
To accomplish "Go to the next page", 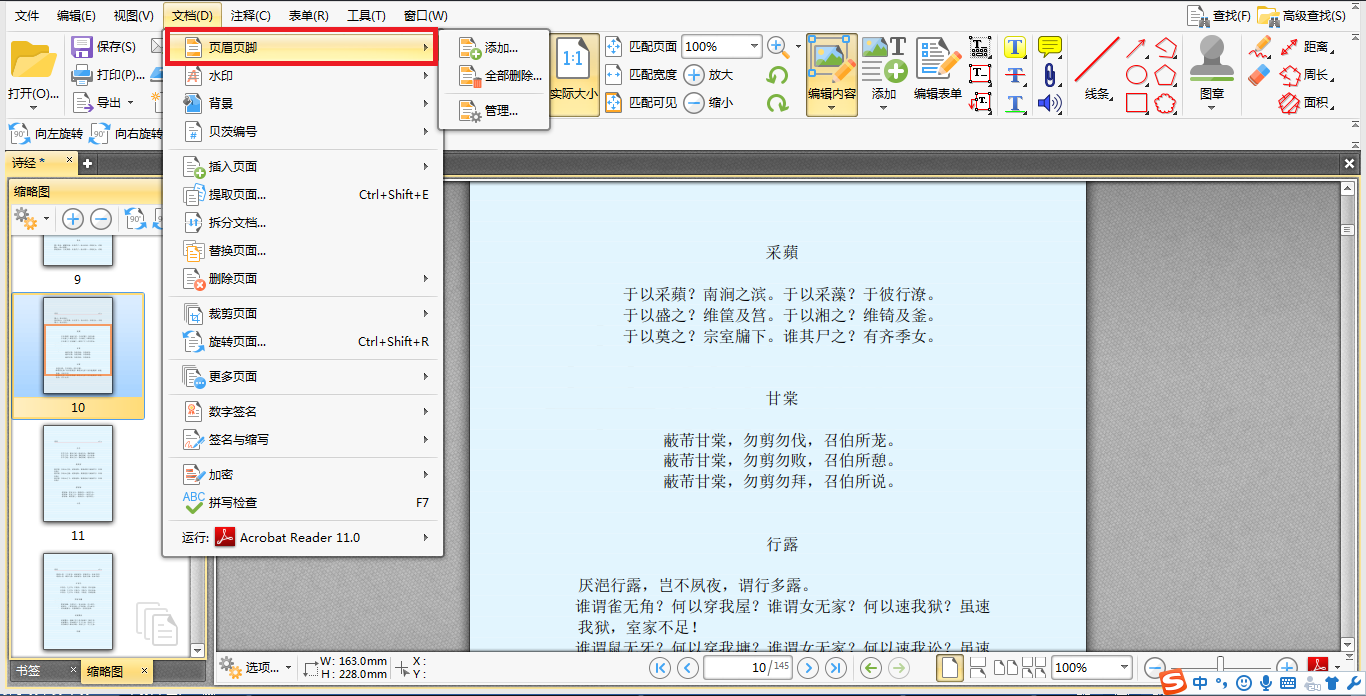I will (808, 668).
